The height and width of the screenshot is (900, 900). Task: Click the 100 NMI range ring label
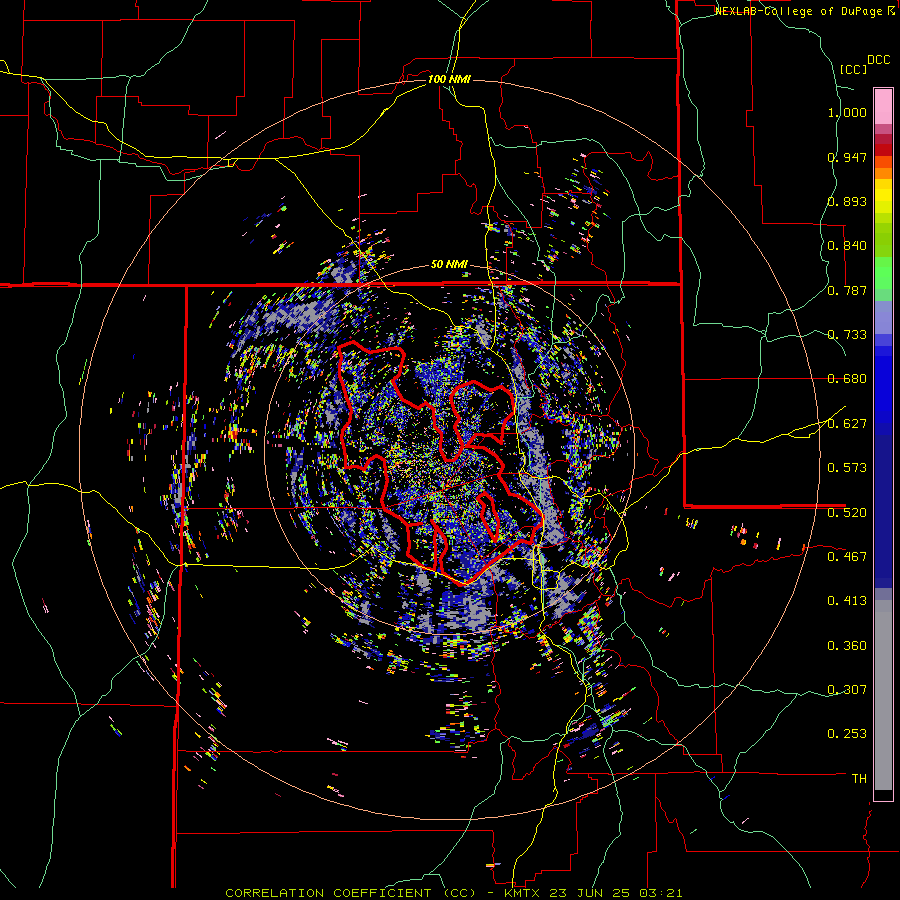click(x=449, y=79)
